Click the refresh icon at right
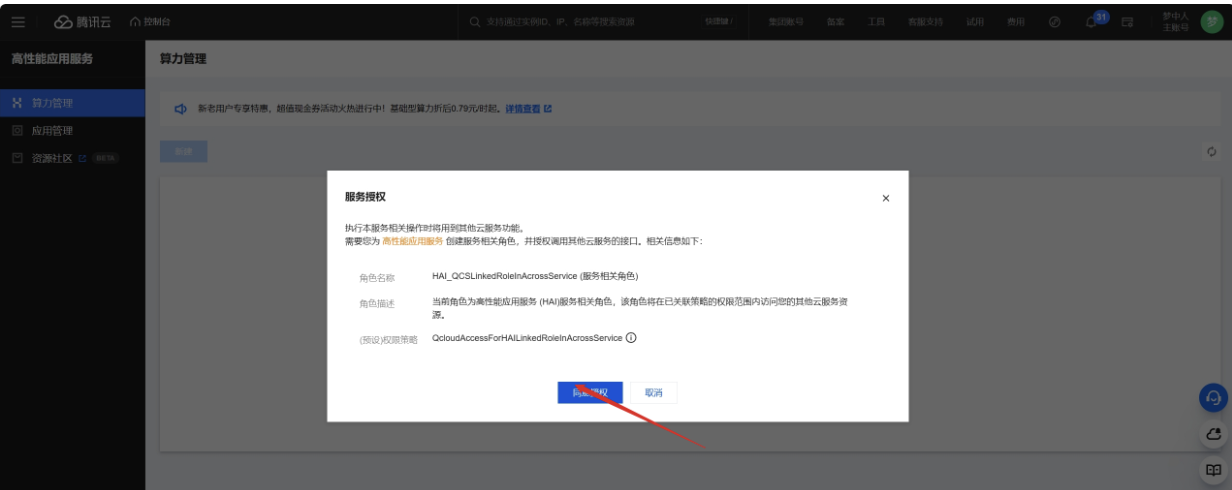 [x=1211, y=151]
